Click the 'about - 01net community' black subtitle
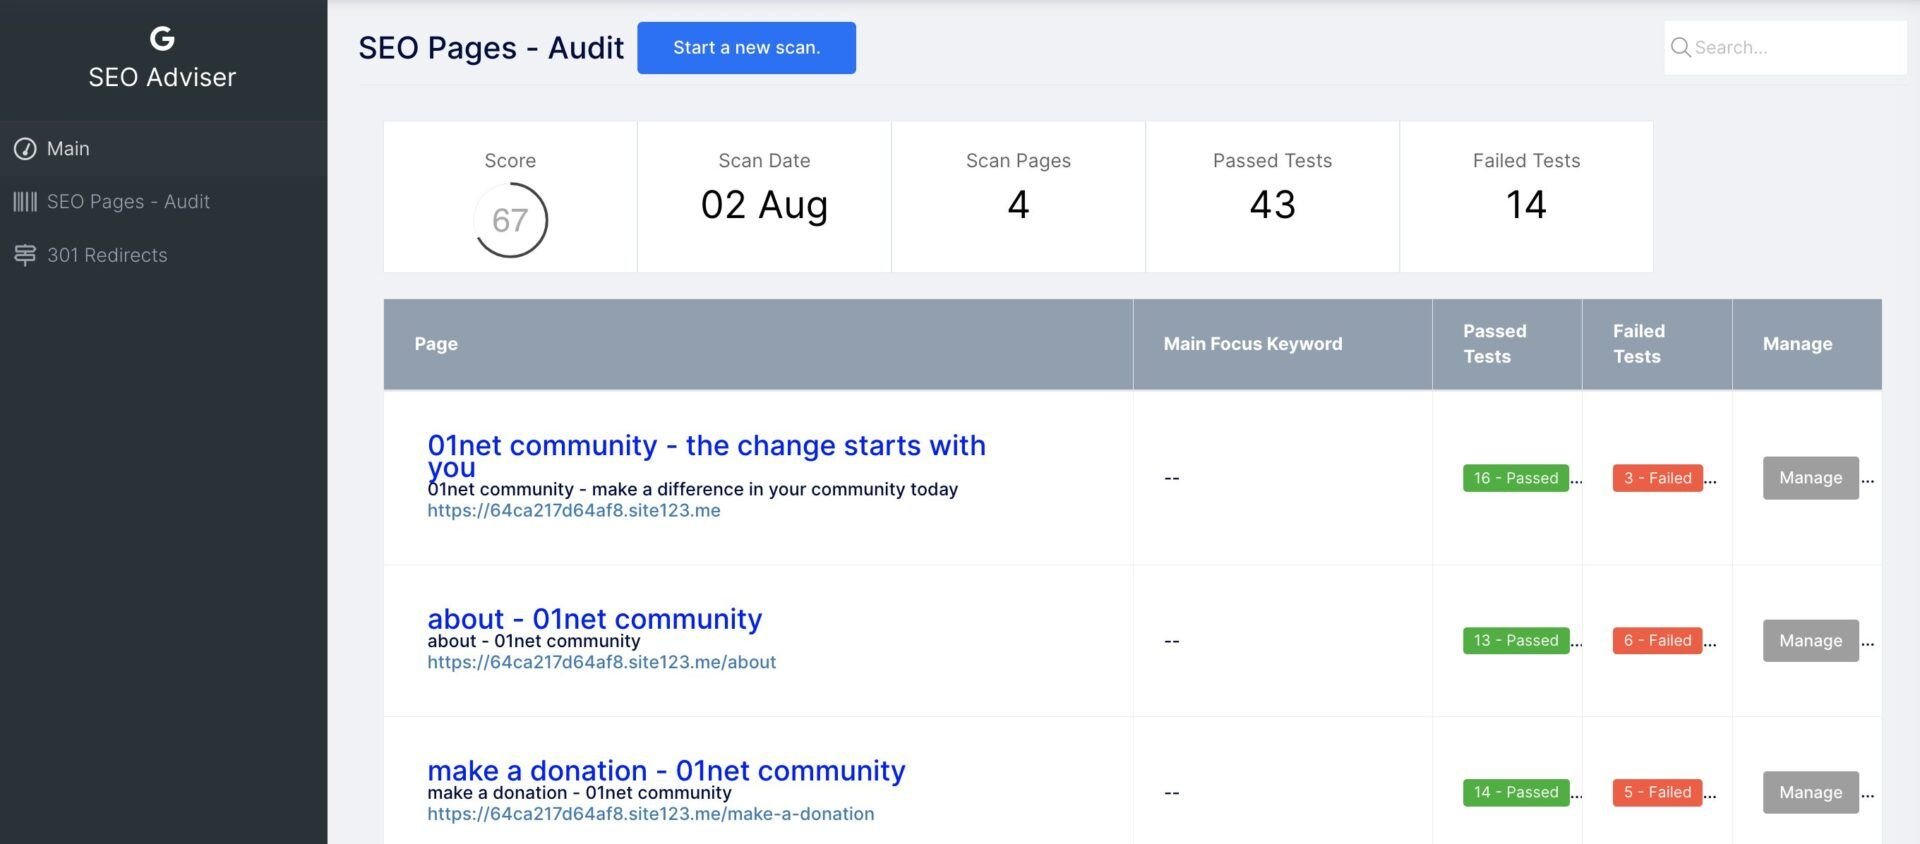The image size is (1920, 844). [x=533, y=641]
